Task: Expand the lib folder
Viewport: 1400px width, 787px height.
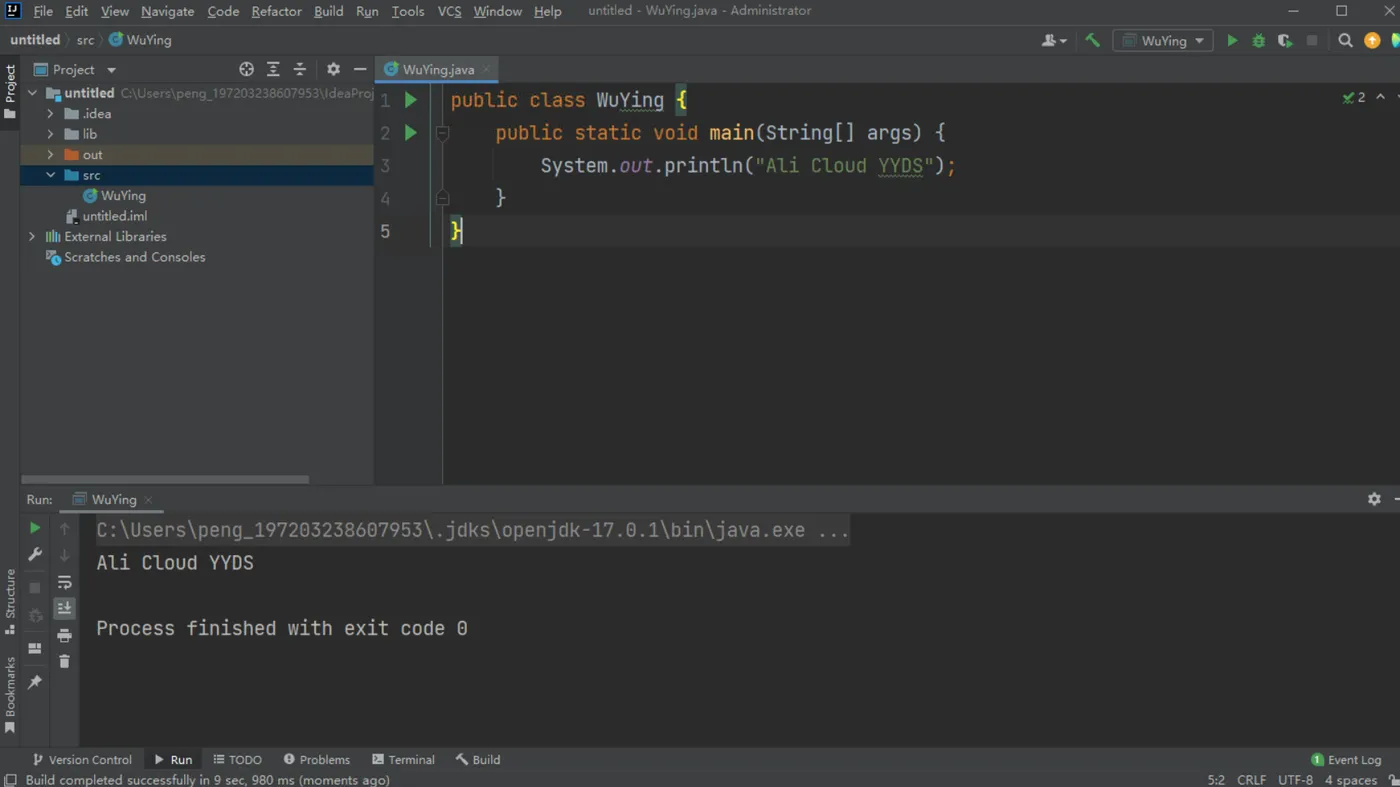Action: coord(50,134)
